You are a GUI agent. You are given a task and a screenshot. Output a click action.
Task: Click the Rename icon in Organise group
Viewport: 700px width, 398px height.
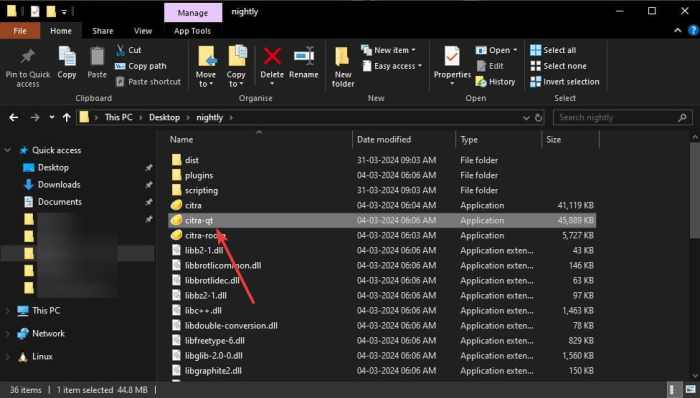[304, 56]
